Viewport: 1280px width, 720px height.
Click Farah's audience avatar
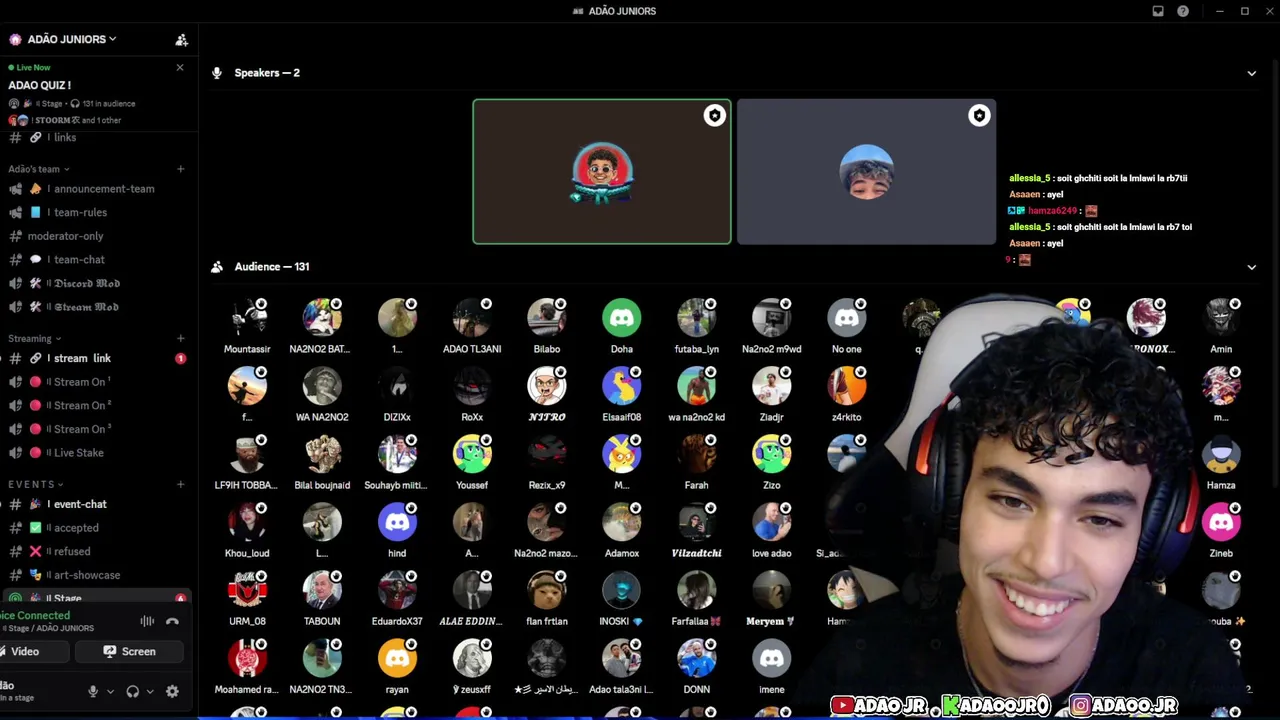point(697,454)
